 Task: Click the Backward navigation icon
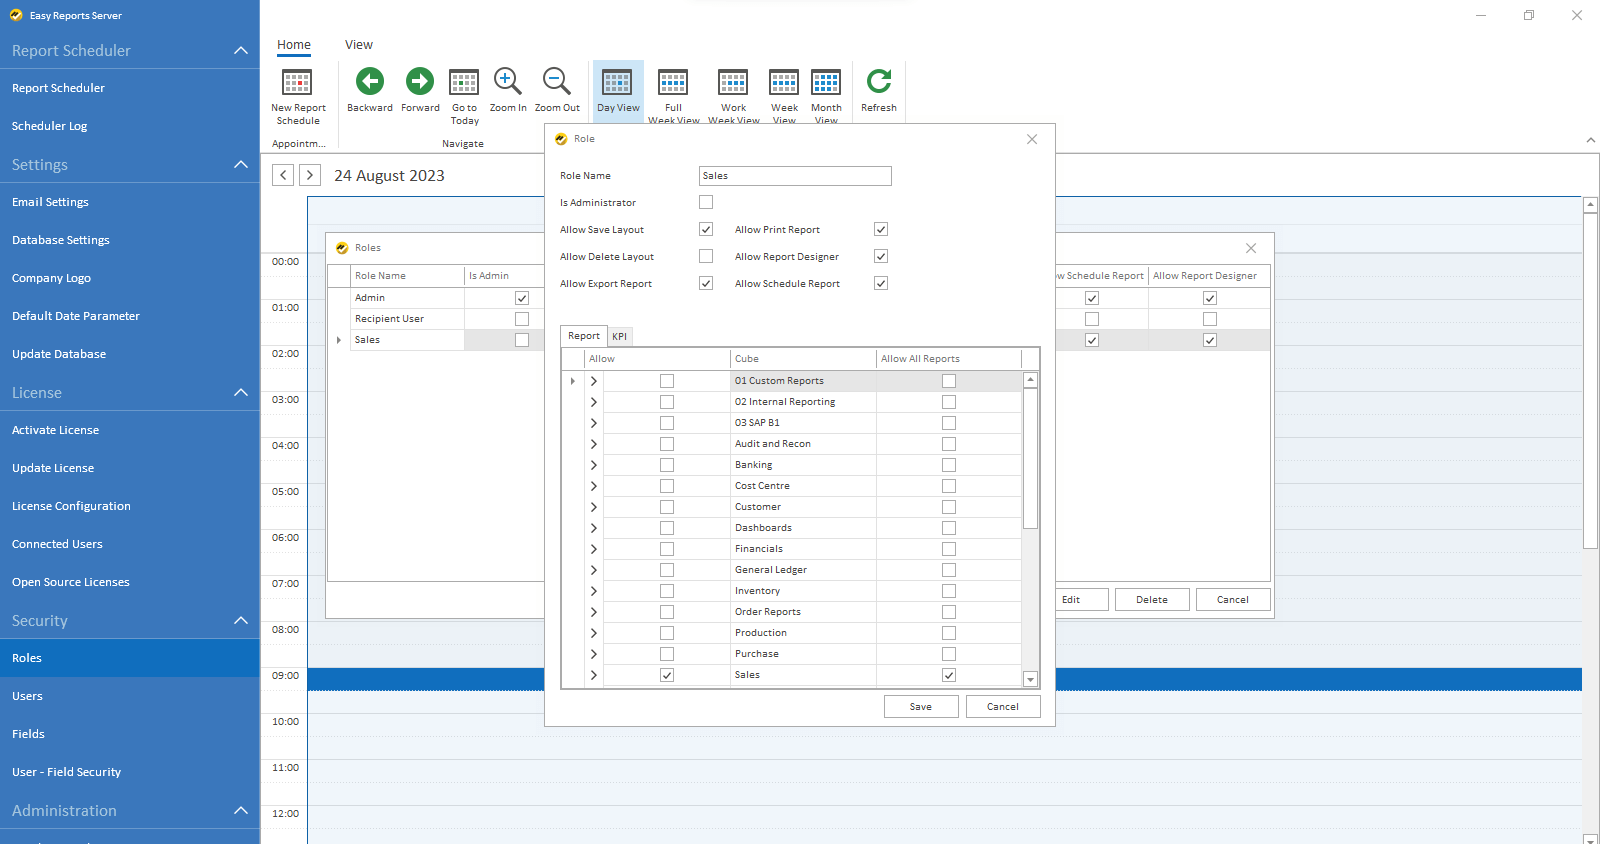tap(369, 82)
